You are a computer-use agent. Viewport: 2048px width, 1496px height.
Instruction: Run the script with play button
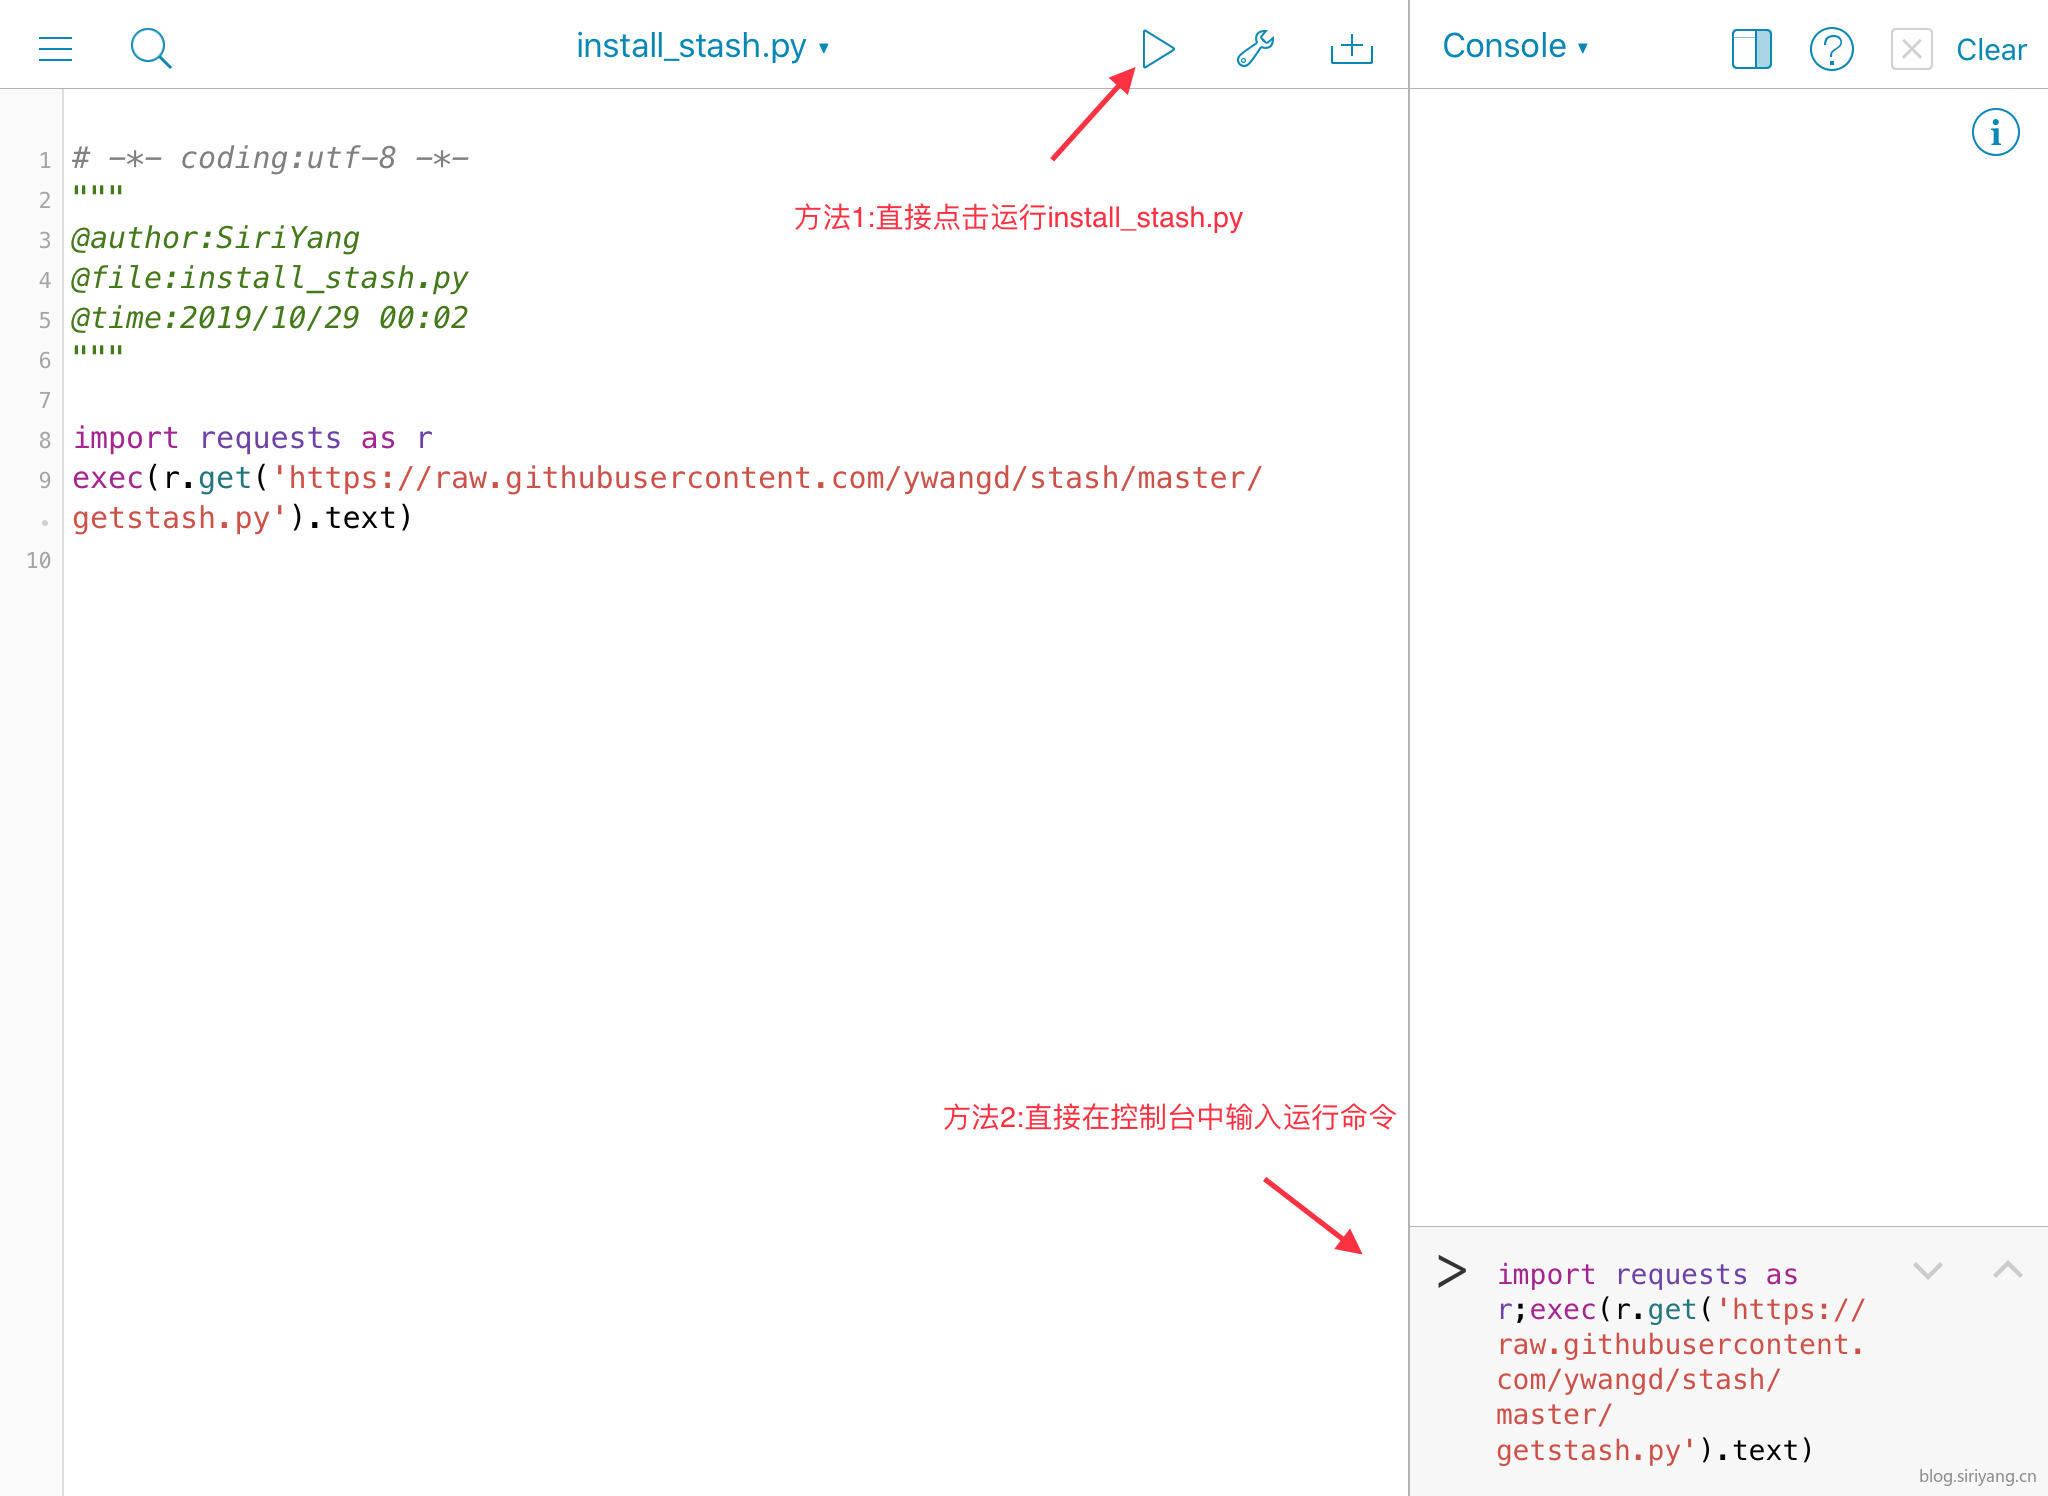(1157, 48)
